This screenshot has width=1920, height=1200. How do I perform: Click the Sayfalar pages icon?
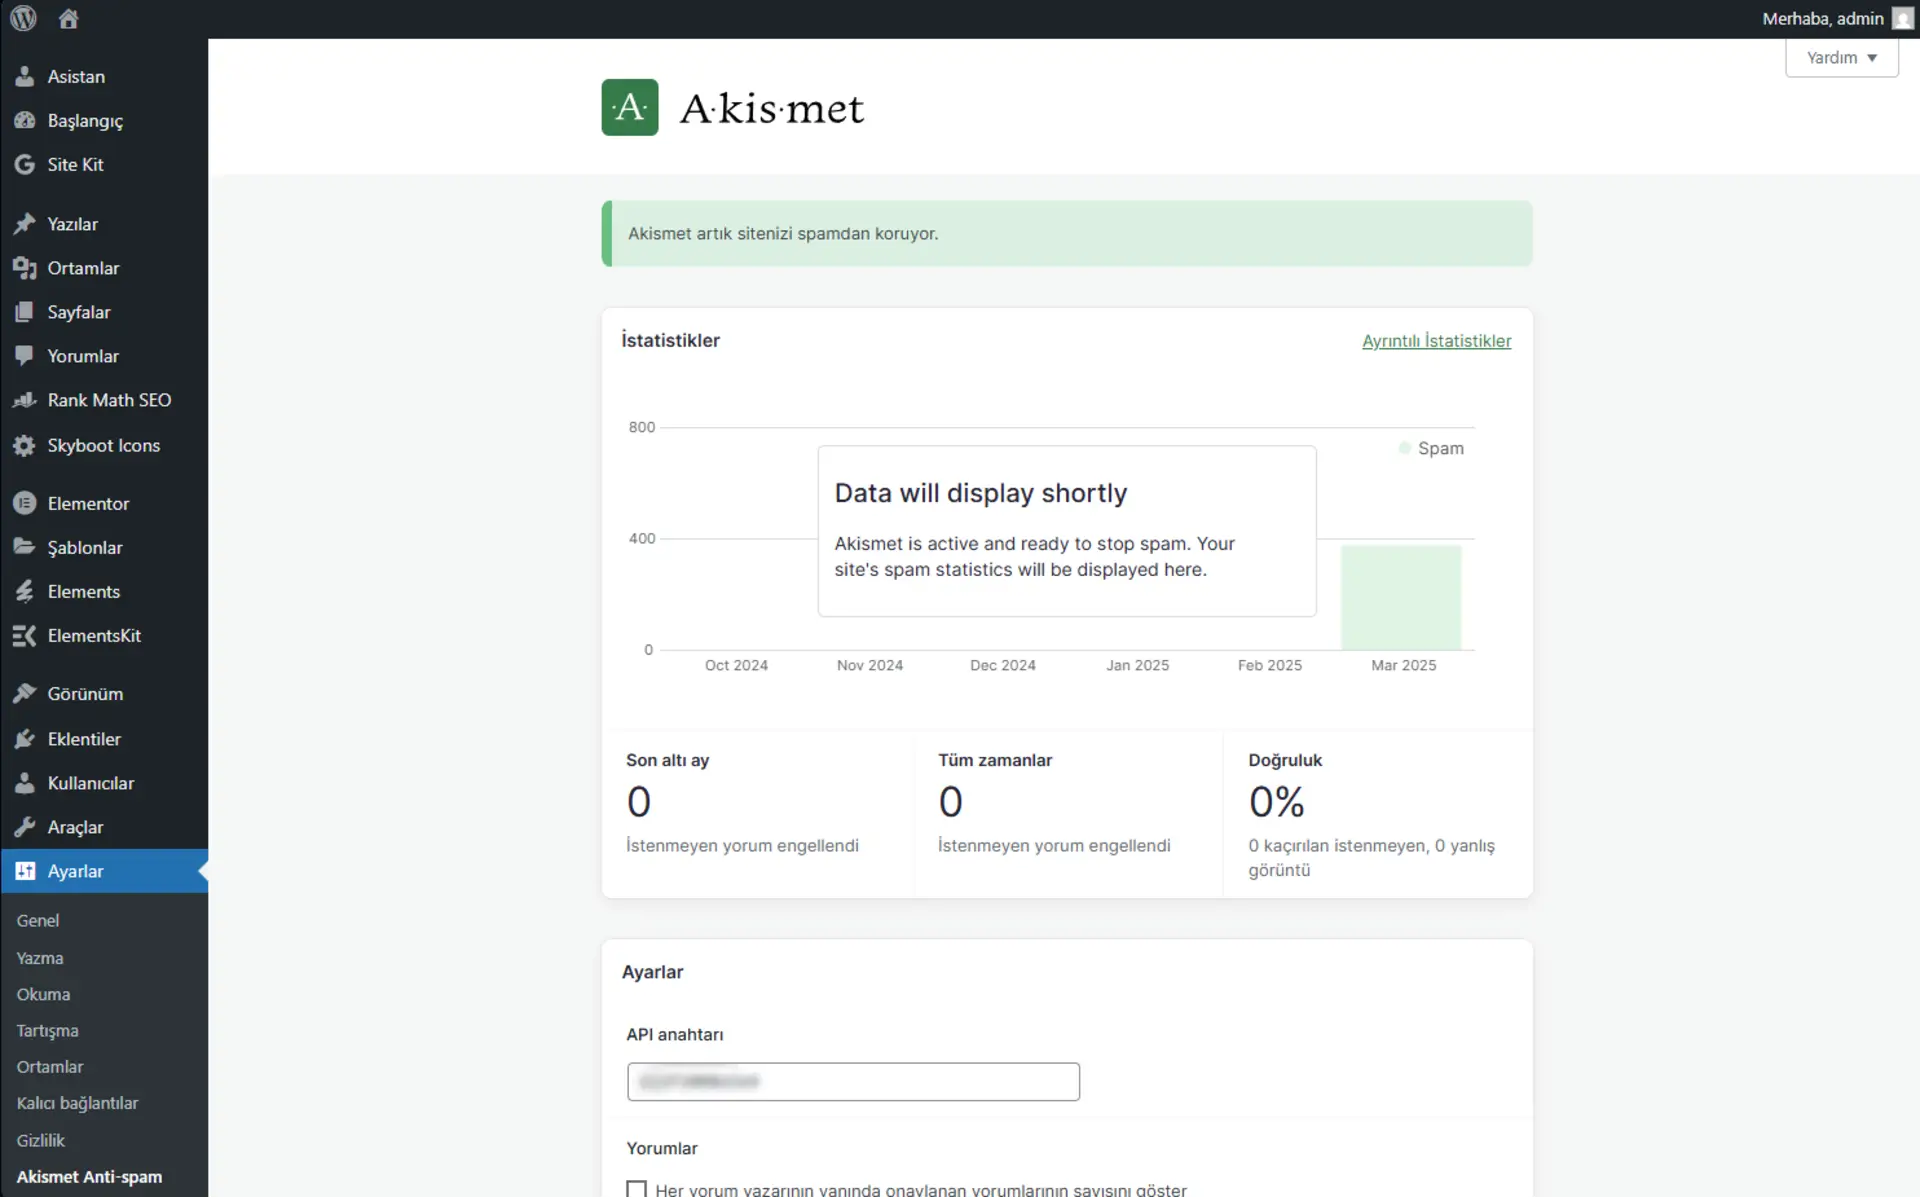click(25, 312)
